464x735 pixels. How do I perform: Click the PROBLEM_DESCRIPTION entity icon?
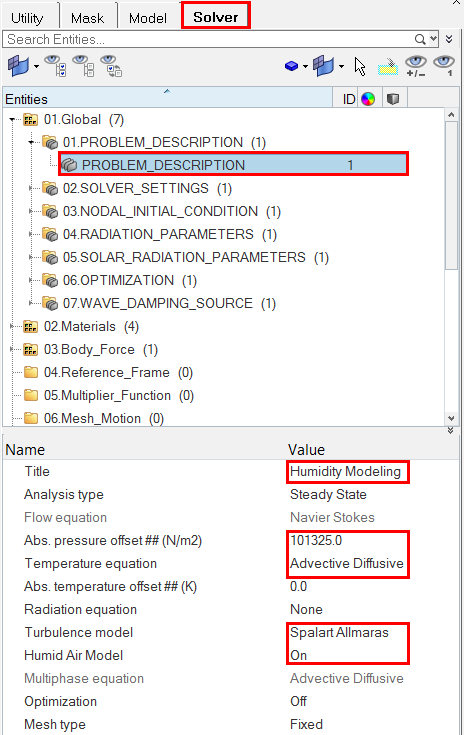coord(69,165)
